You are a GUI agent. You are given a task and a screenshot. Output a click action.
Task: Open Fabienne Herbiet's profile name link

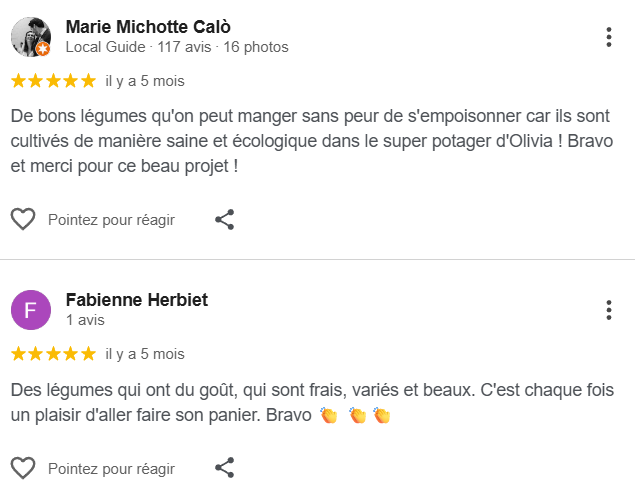click(136, 300)
